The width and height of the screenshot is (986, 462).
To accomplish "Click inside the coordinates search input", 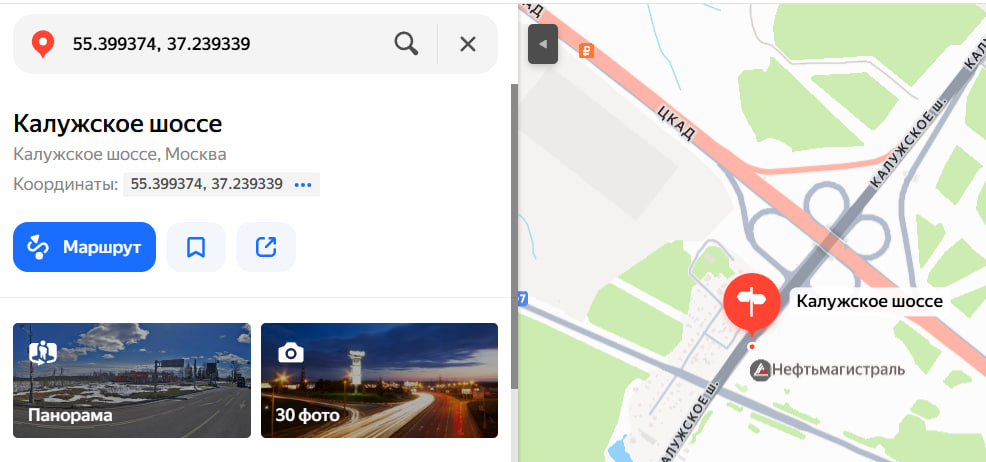I will [226, 44].
